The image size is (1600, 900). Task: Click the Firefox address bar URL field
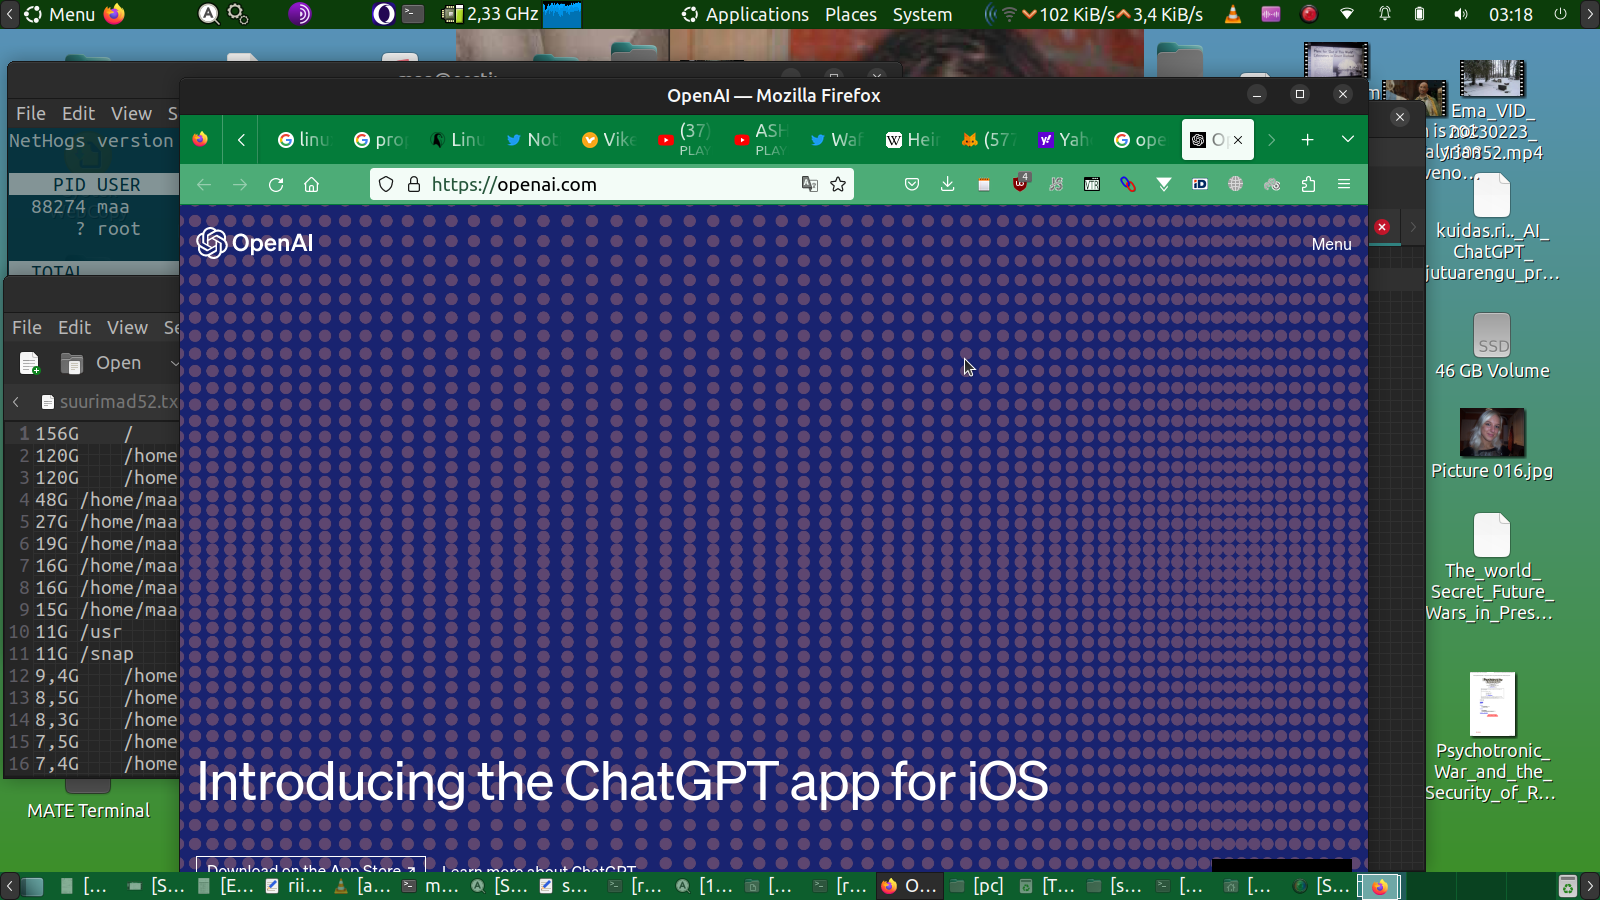pyautogui.click(x=610, y=184)
